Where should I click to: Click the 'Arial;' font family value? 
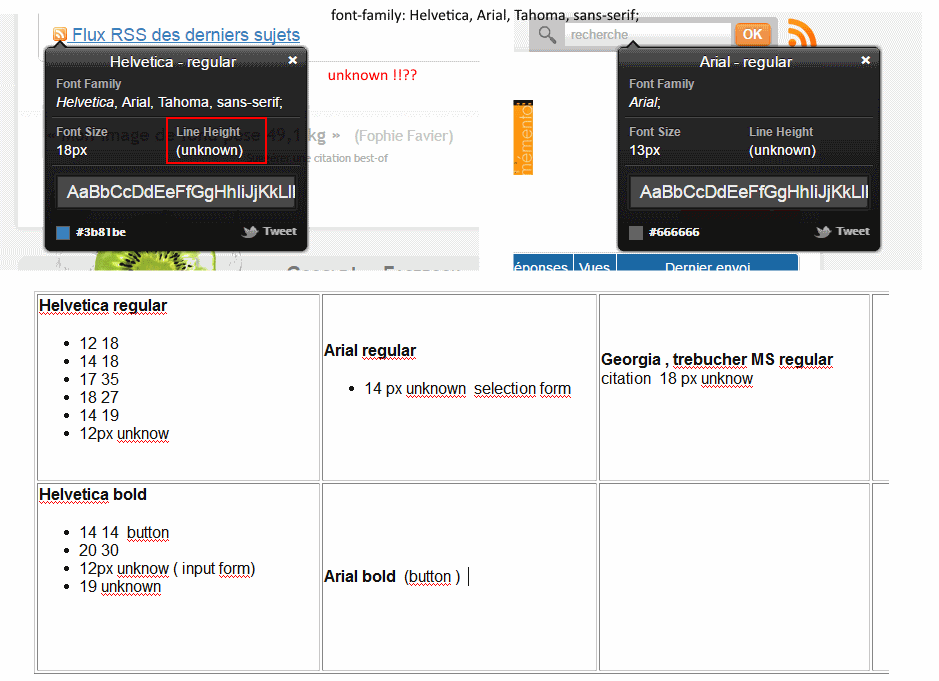[644, 102]
